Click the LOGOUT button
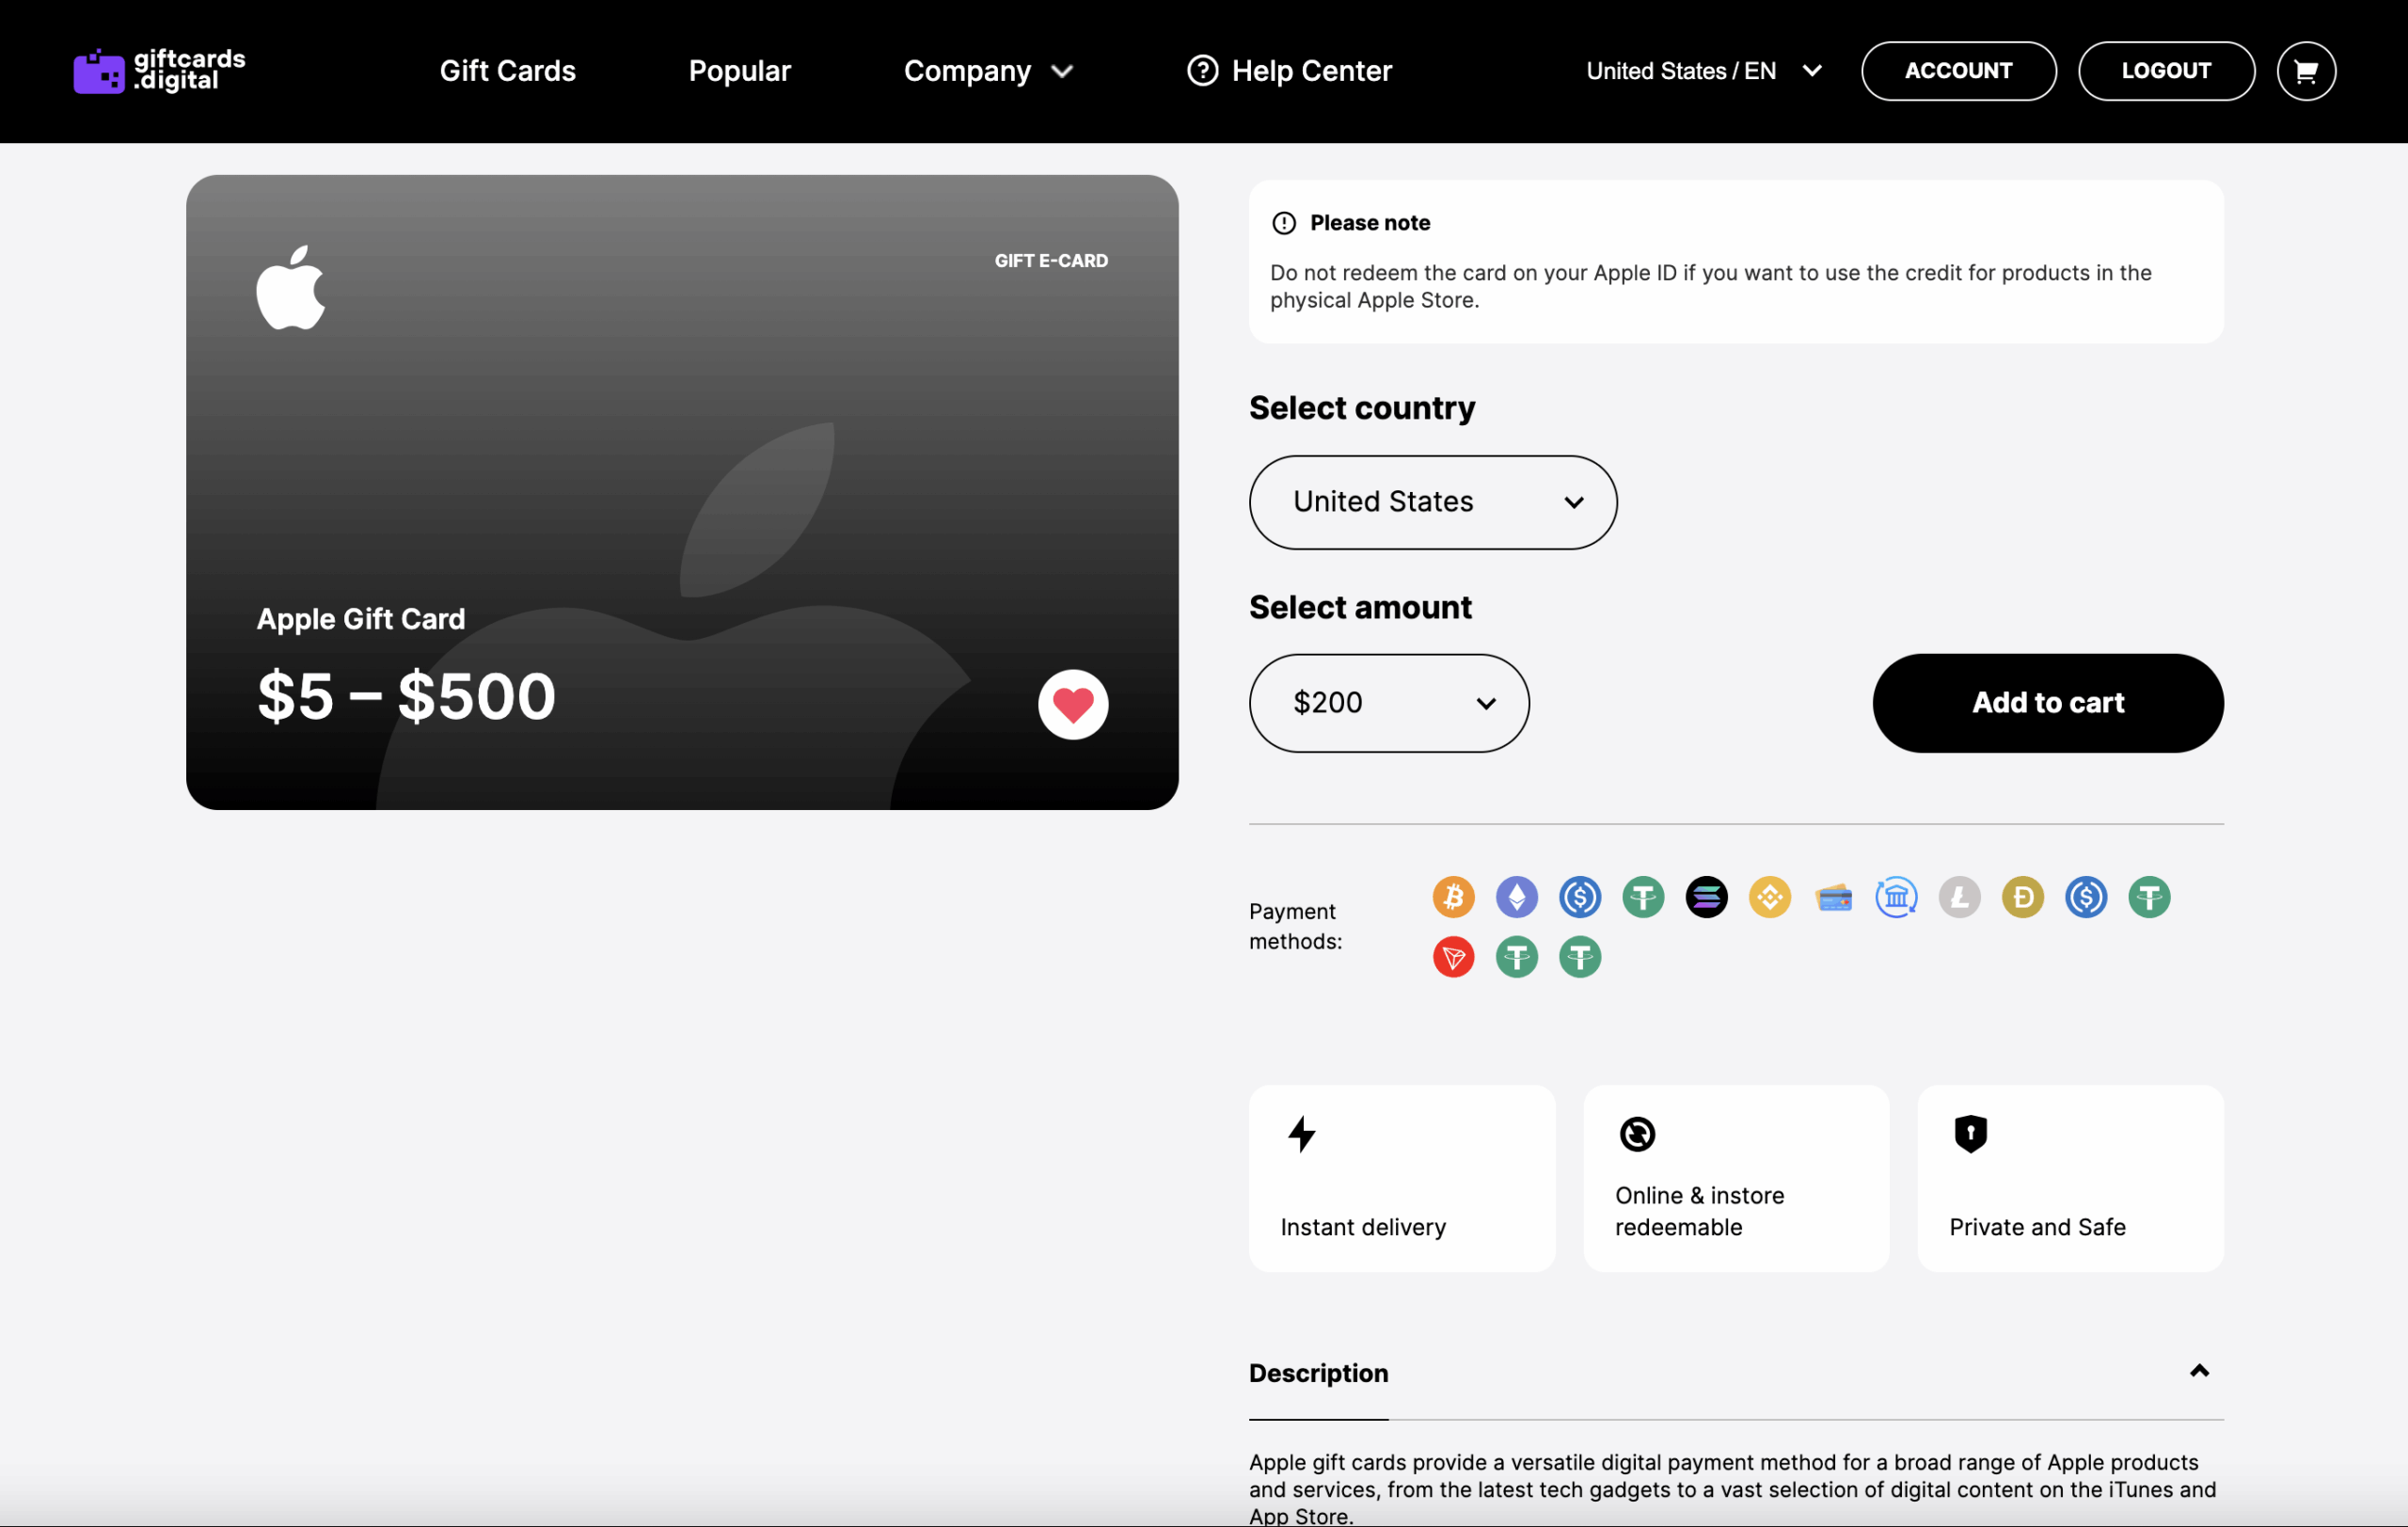 pos(2165,71)
